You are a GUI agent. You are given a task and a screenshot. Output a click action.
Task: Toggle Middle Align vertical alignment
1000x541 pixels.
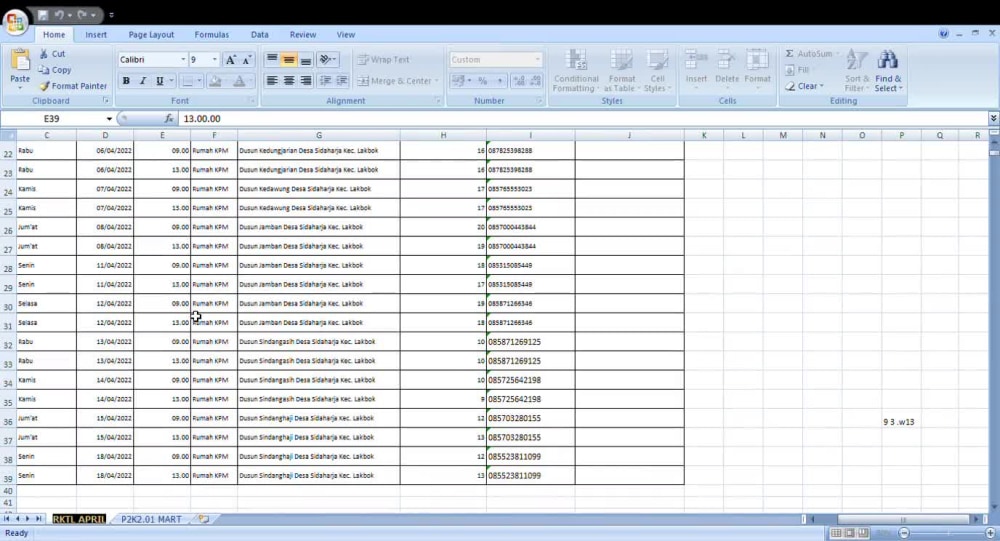[x=289, y=59]
